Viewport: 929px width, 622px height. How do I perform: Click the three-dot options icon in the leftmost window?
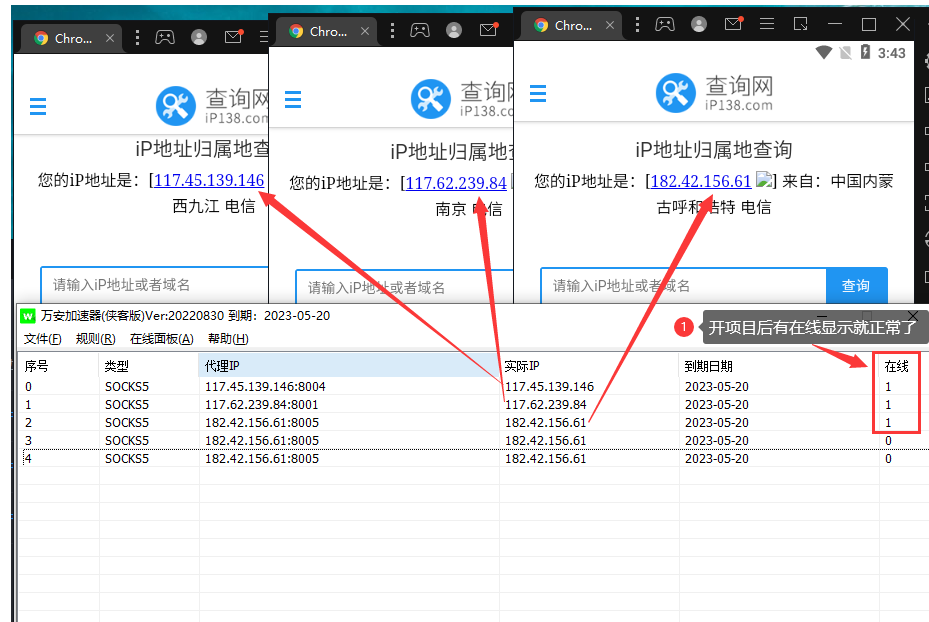134,37
